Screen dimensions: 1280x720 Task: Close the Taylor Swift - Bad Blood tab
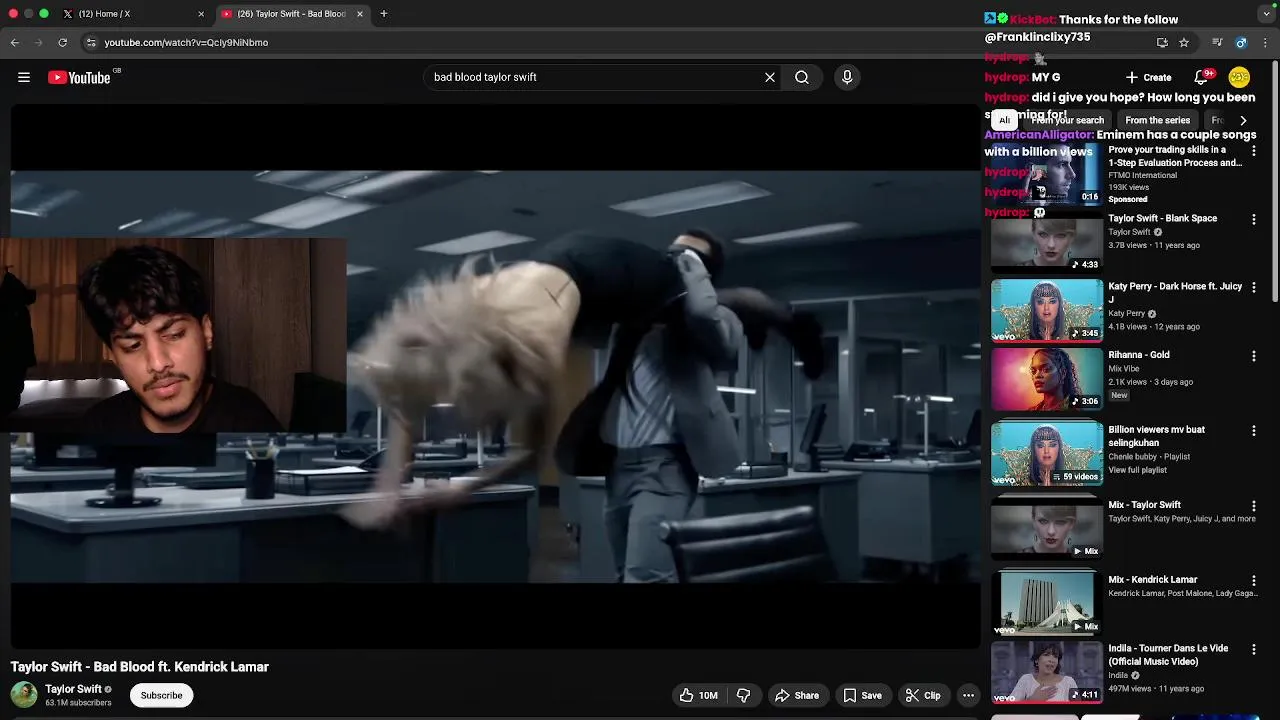[360, 14]
